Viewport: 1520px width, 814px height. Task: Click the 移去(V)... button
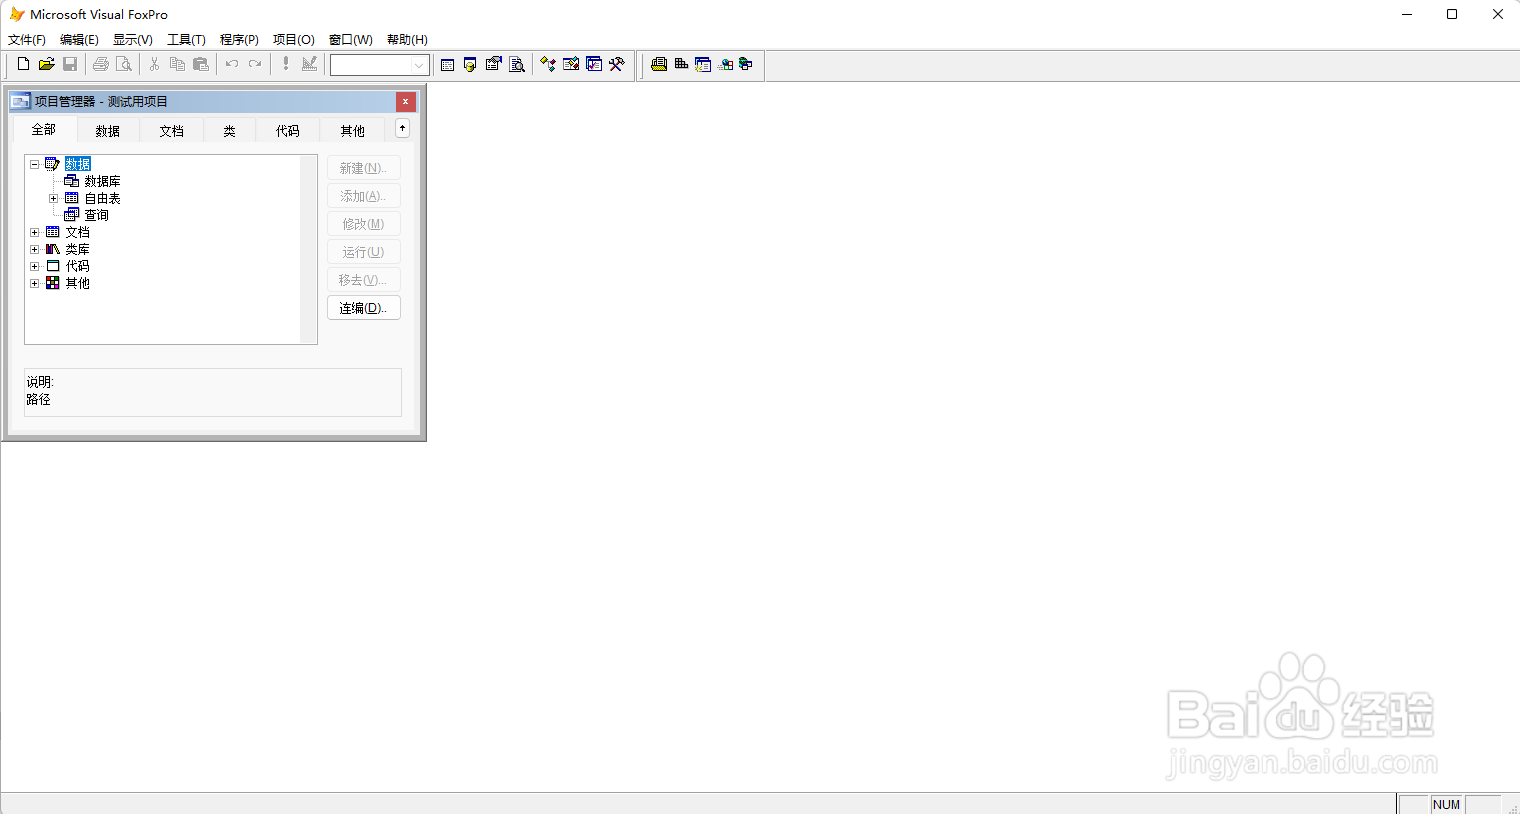[364, 280]
